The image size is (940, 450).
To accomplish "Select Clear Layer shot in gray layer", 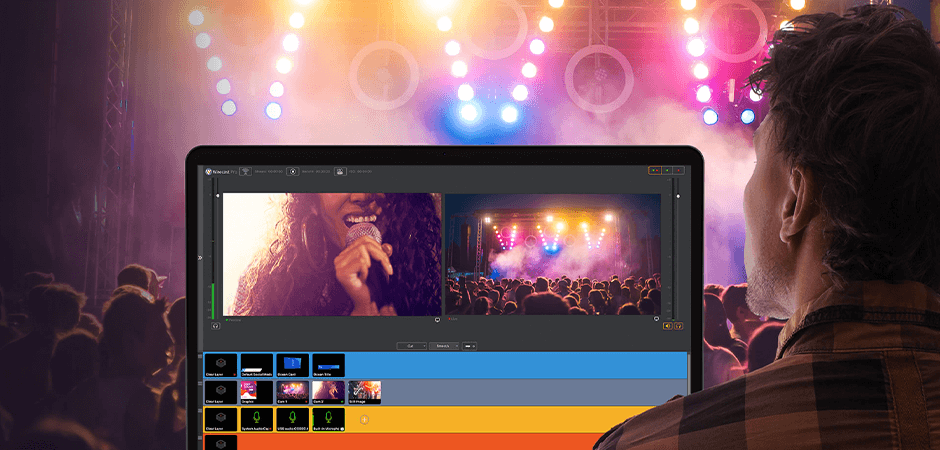I will pos(221,392).
